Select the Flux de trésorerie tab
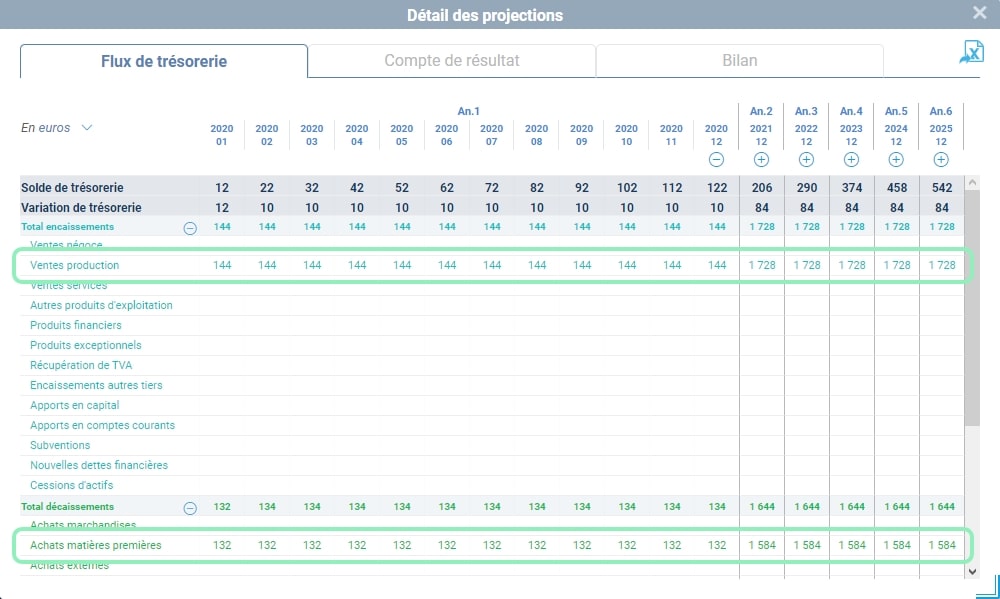Viewport: 1000px width, 599px height. [164, 61]
